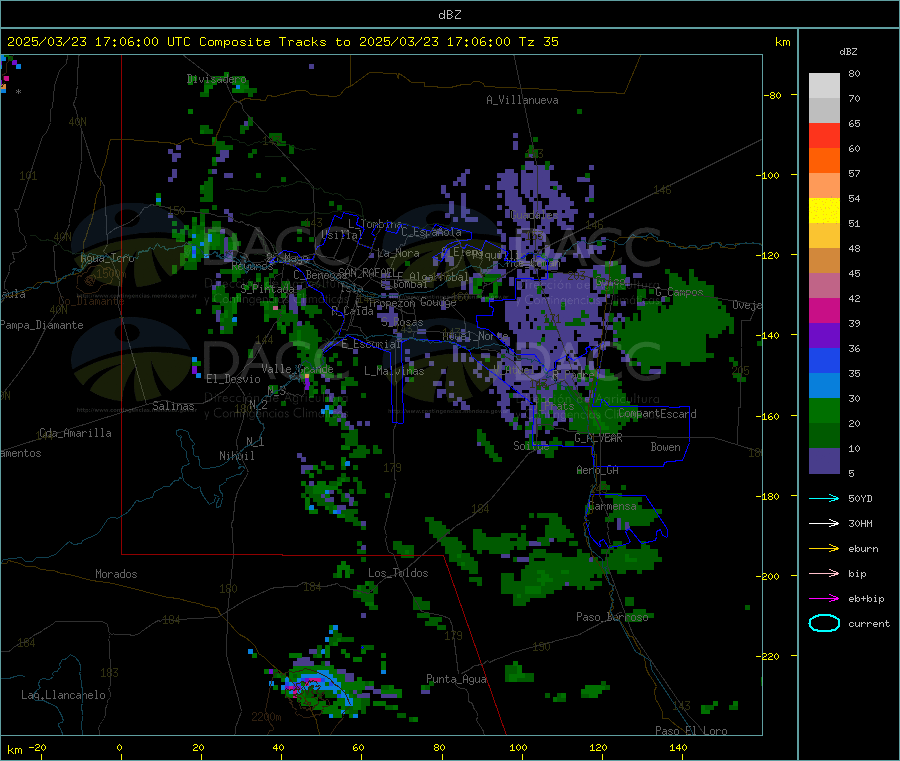Image resolution: width=900 pixels, height=761 pixels.
Task: Click the '100' tick on bottom km axis
Action: (518, 747)
